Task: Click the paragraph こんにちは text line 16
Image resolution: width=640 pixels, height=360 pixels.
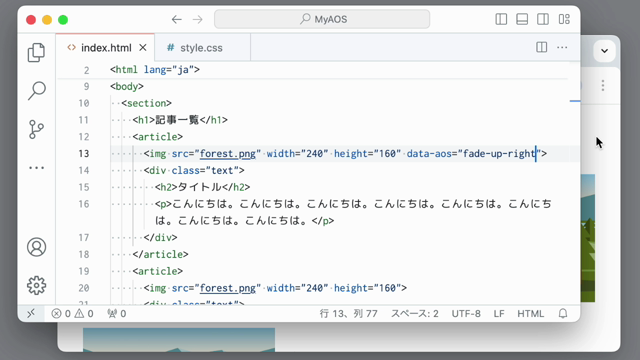Action: point(353,212)
